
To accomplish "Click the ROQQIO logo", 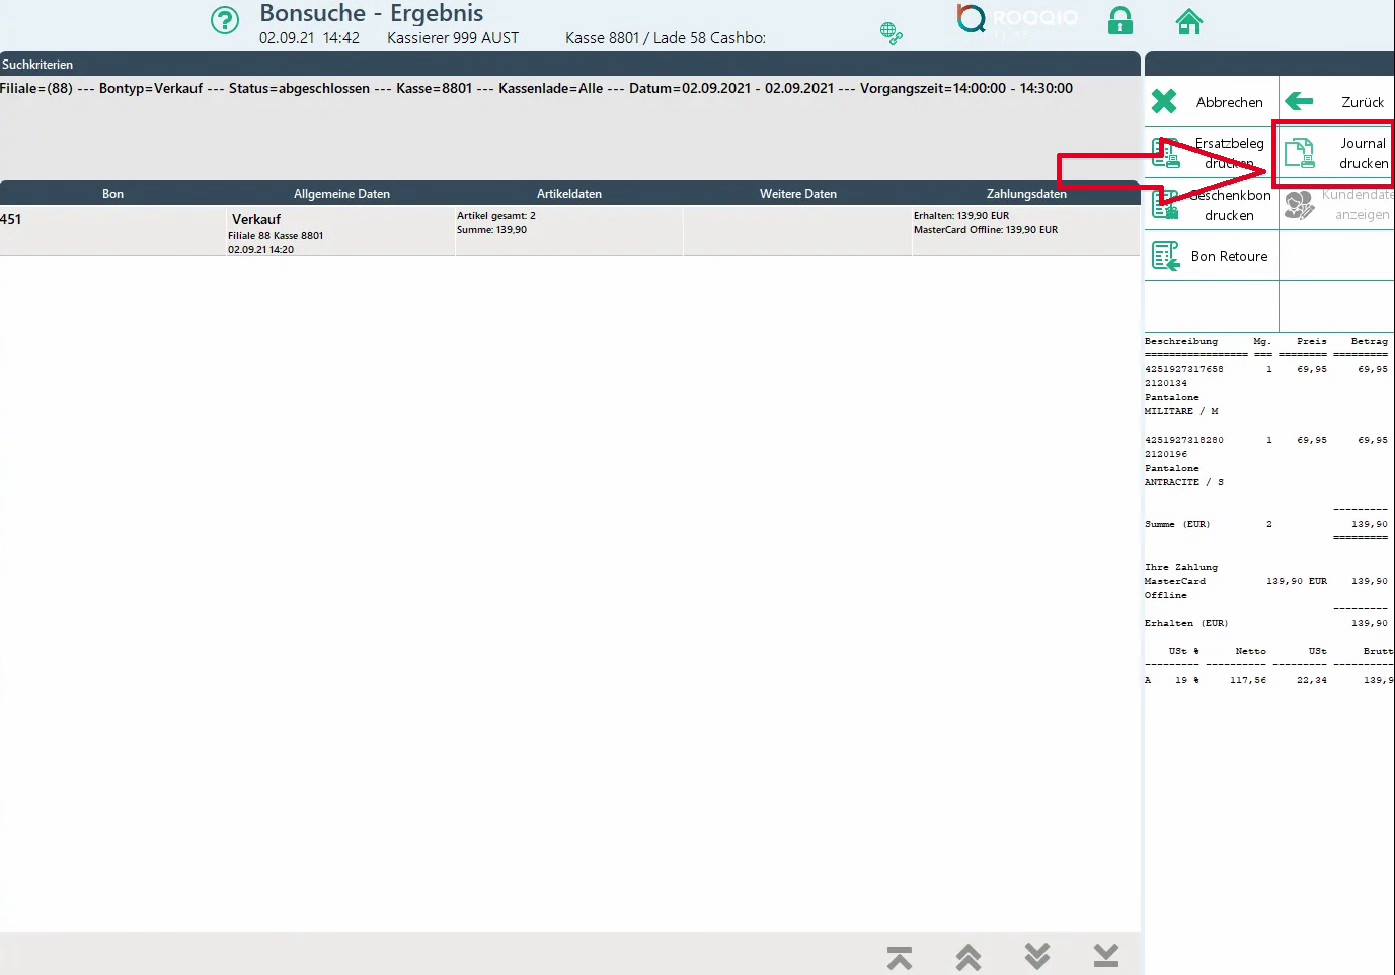I will pos(1017,19).
